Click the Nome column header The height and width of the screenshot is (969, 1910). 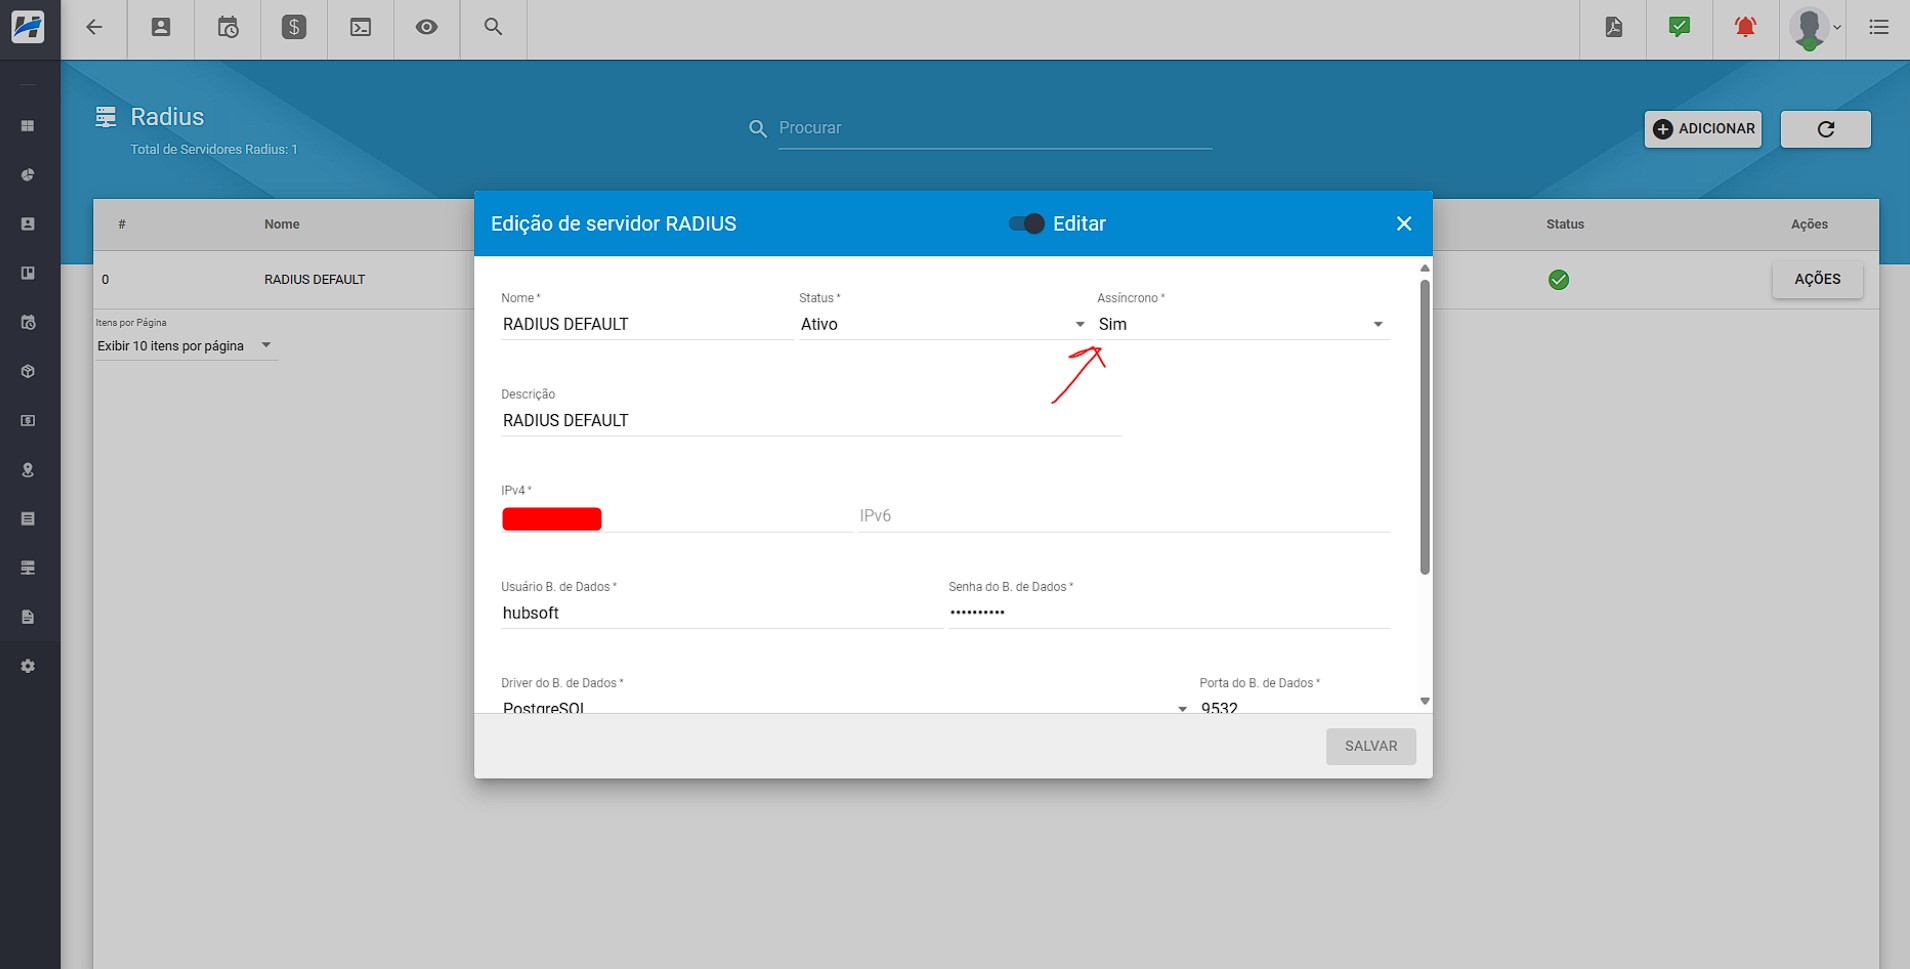[x=282, y=224]
